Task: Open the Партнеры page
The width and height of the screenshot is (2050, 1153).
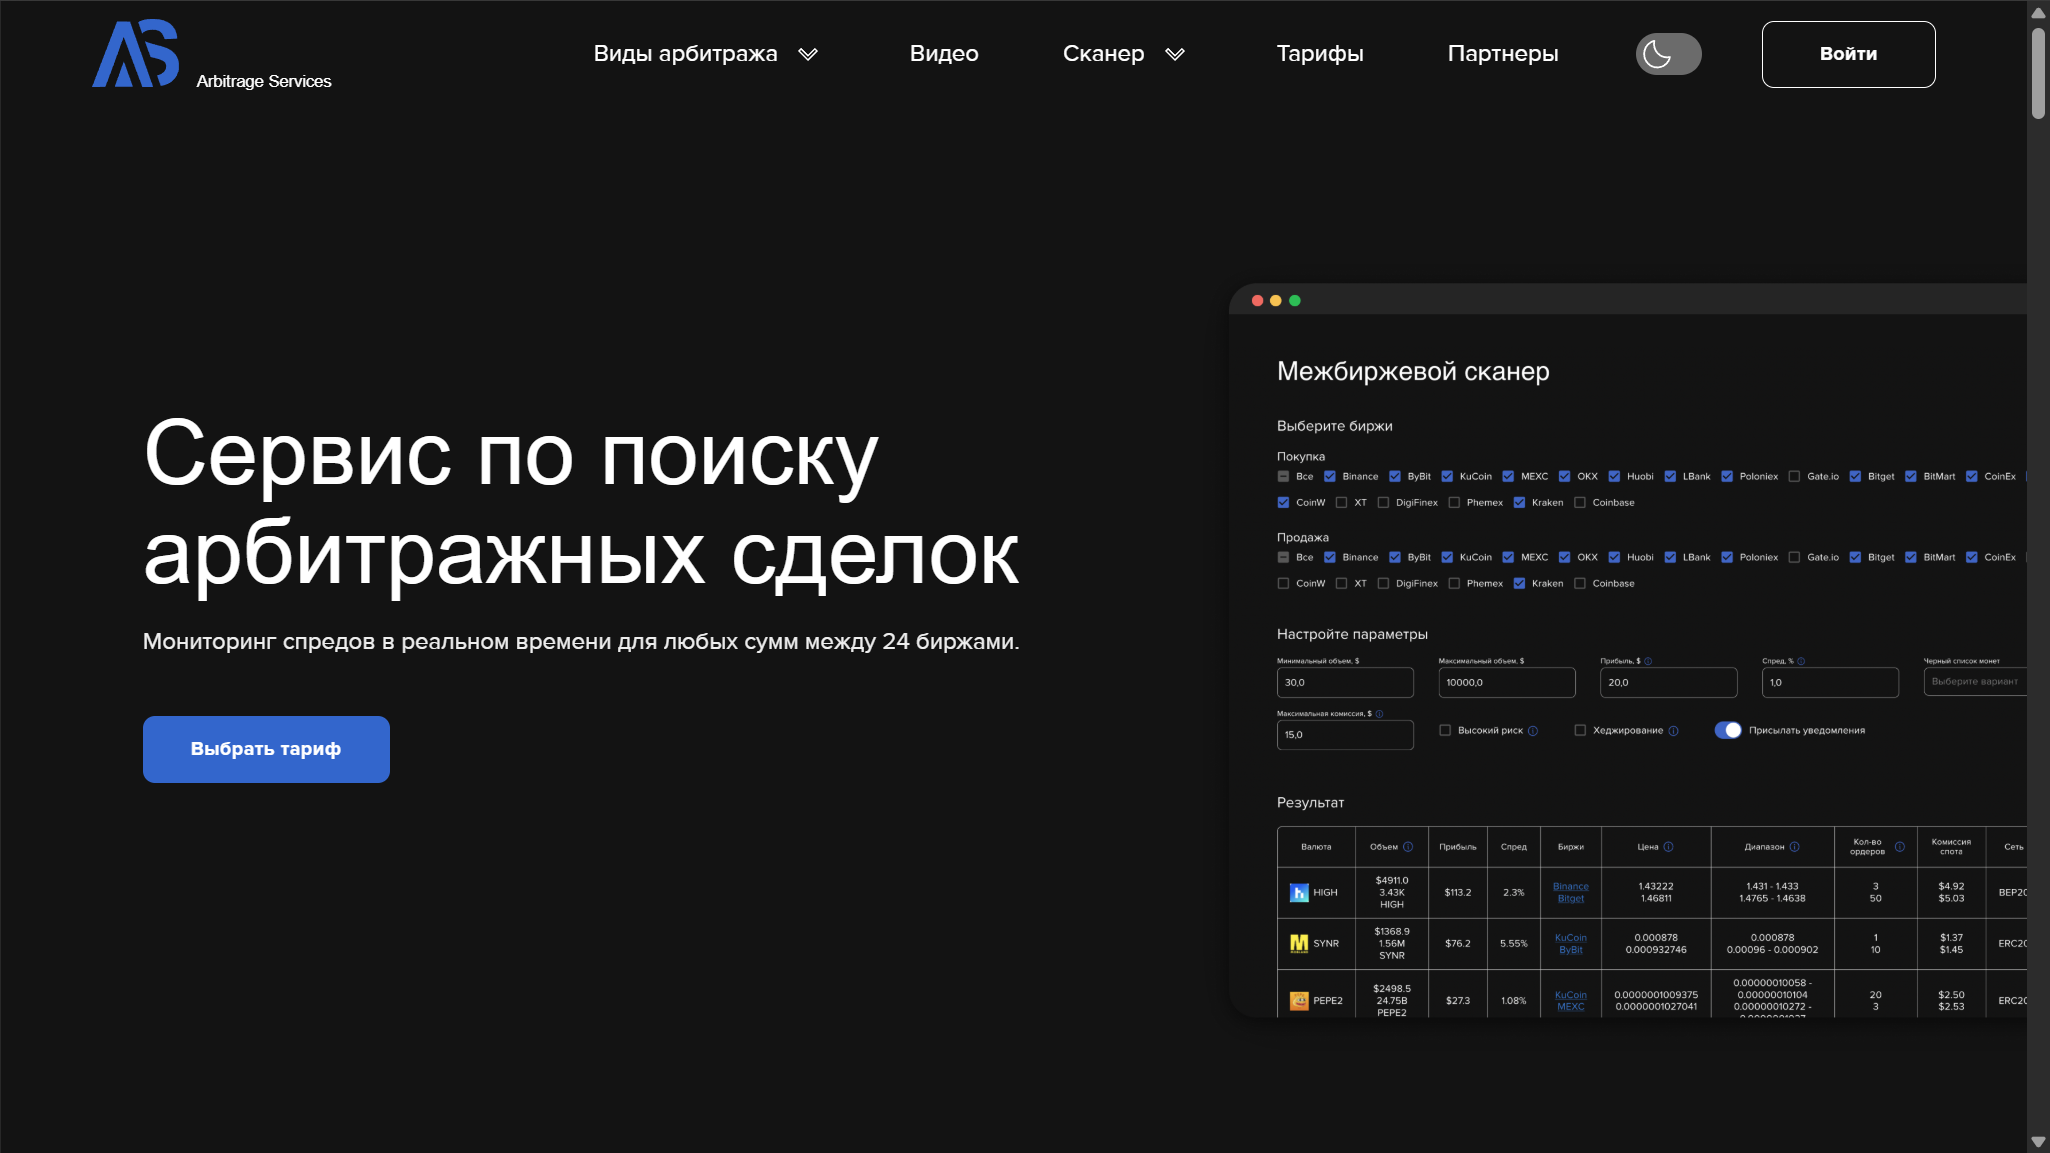Action: pos(1503,54)
